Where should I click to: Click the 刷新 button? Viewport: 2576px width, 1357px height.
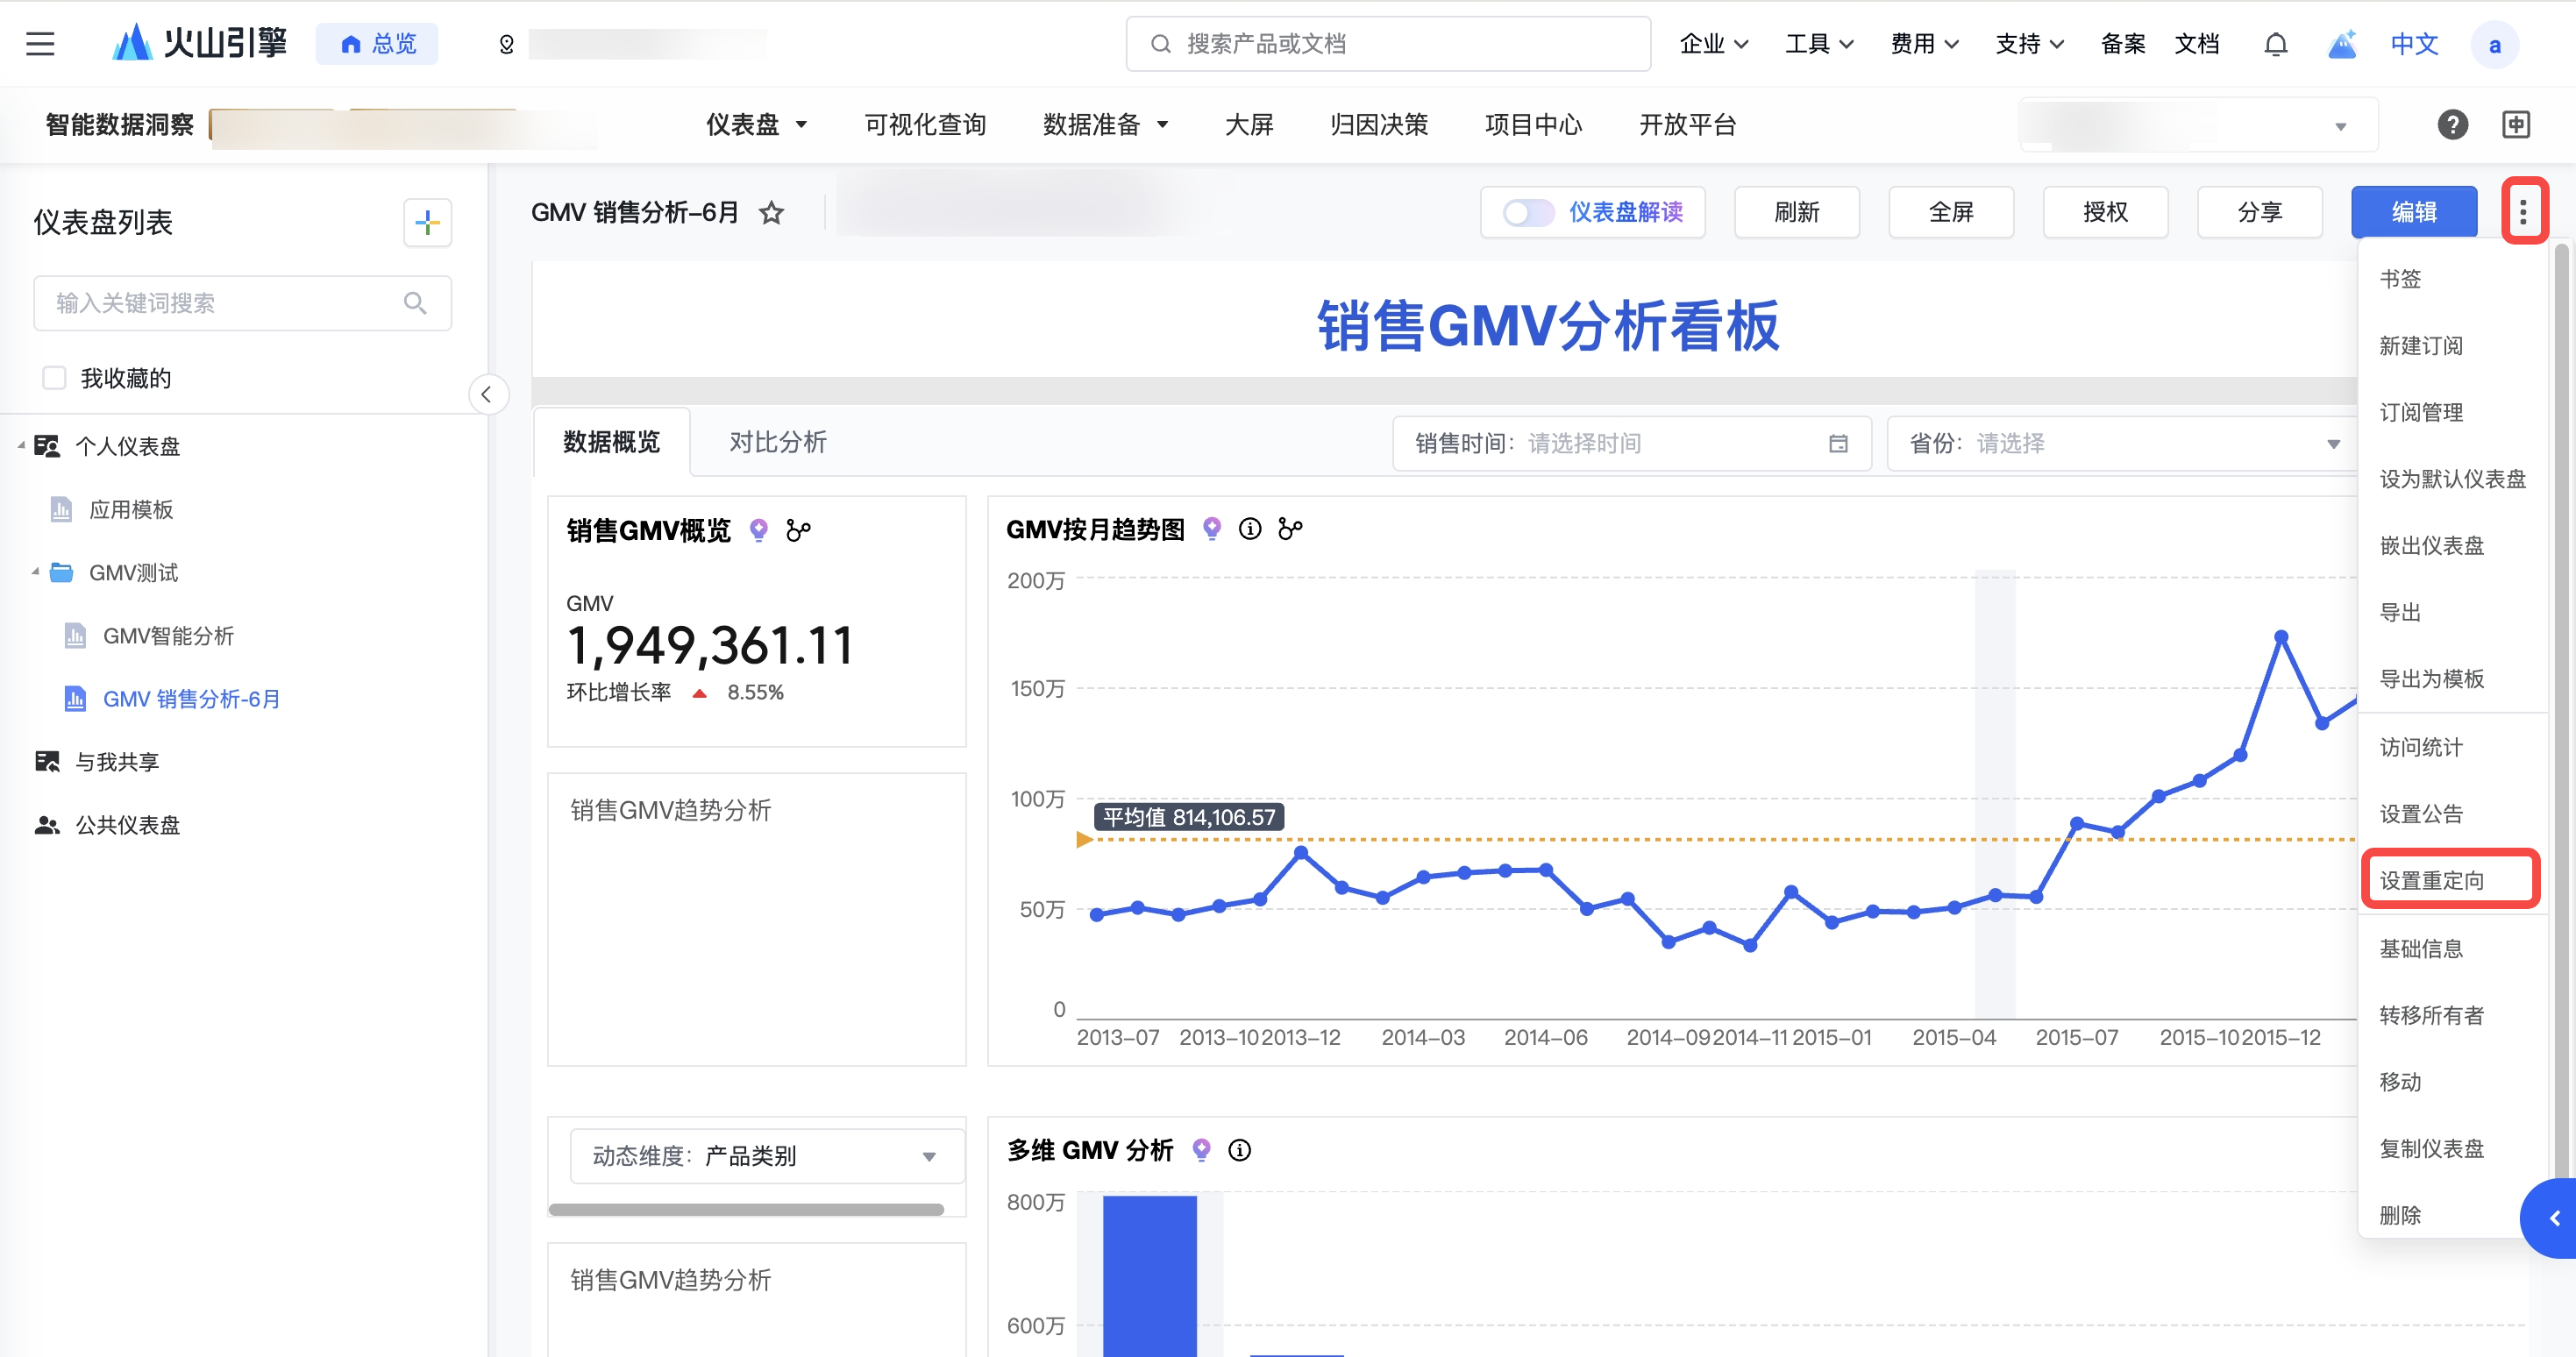[1796, 213]
